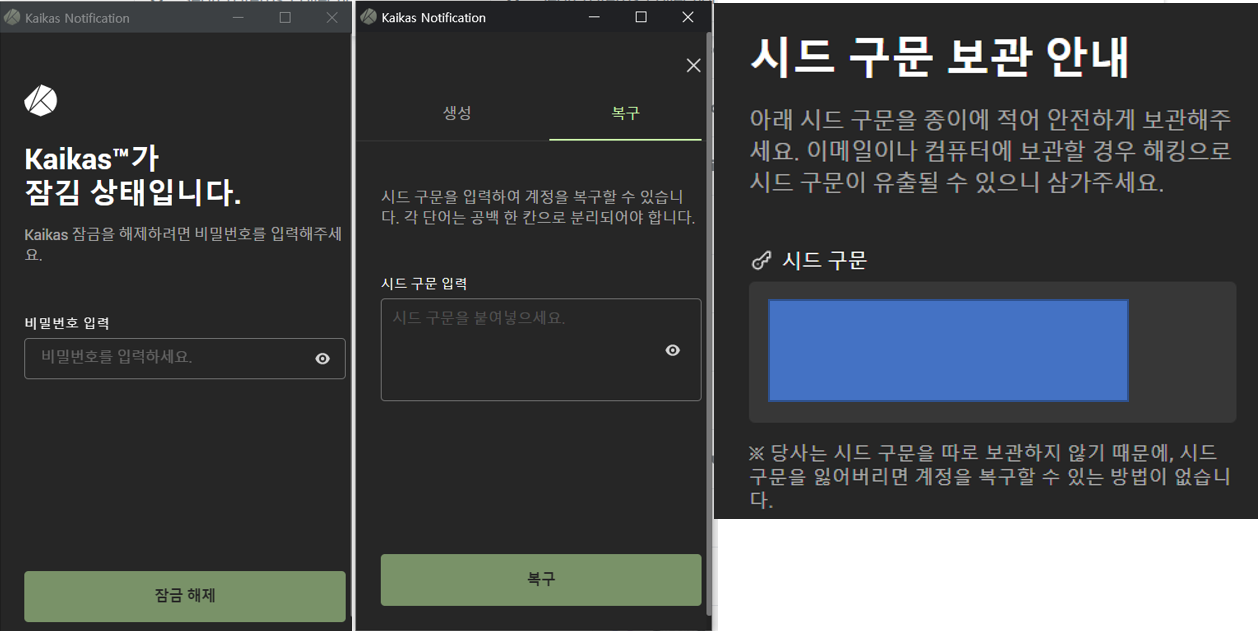Screen dimensions: 1258x631
Task: Click the Kaikas™가 잠김 상태입니다 heading
Action: pos(133,175)
